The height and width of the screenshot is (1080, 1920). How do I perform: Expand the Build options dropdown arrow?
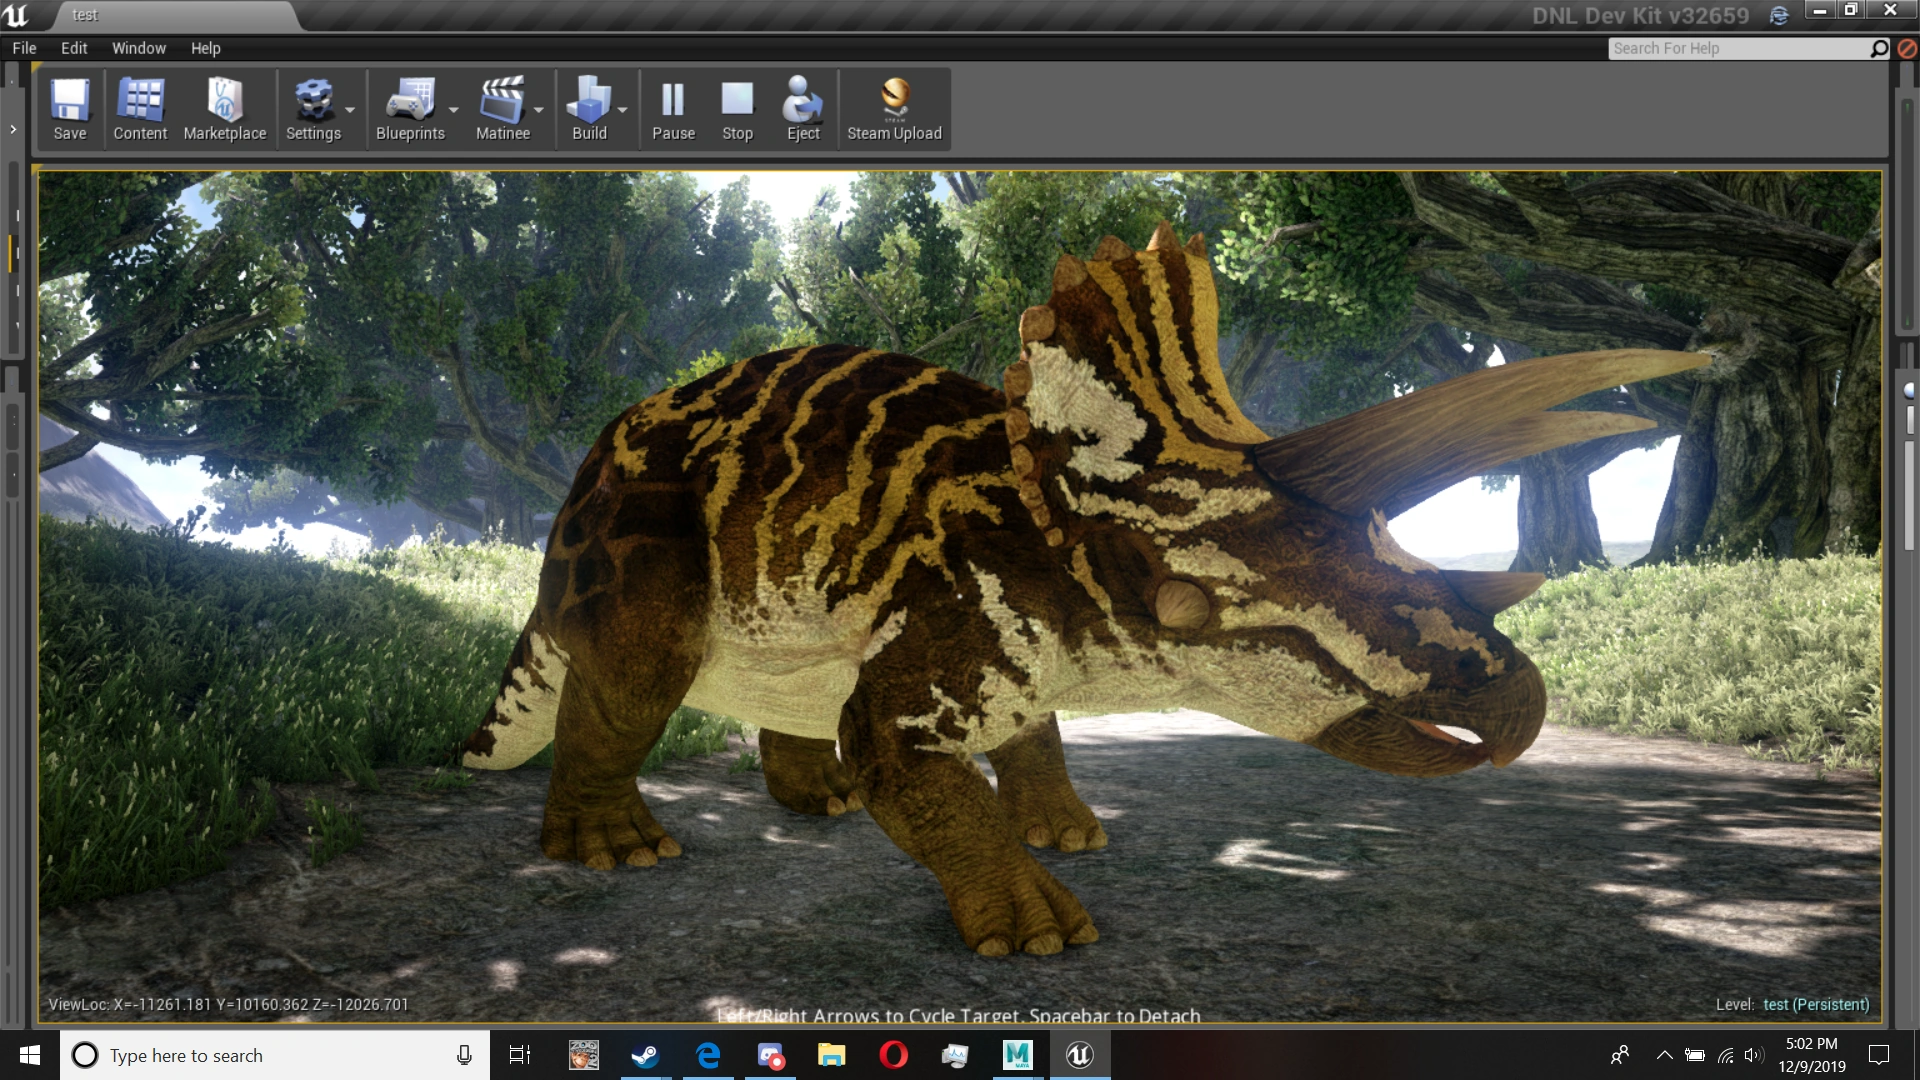pos(623,110)
